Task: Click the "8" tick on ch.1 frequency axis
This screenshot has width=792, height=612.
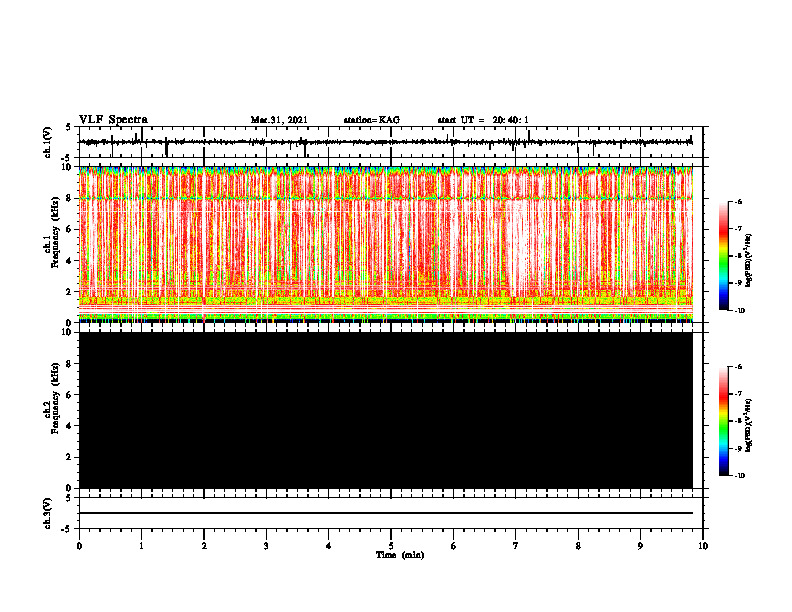Action: (70, 198)
